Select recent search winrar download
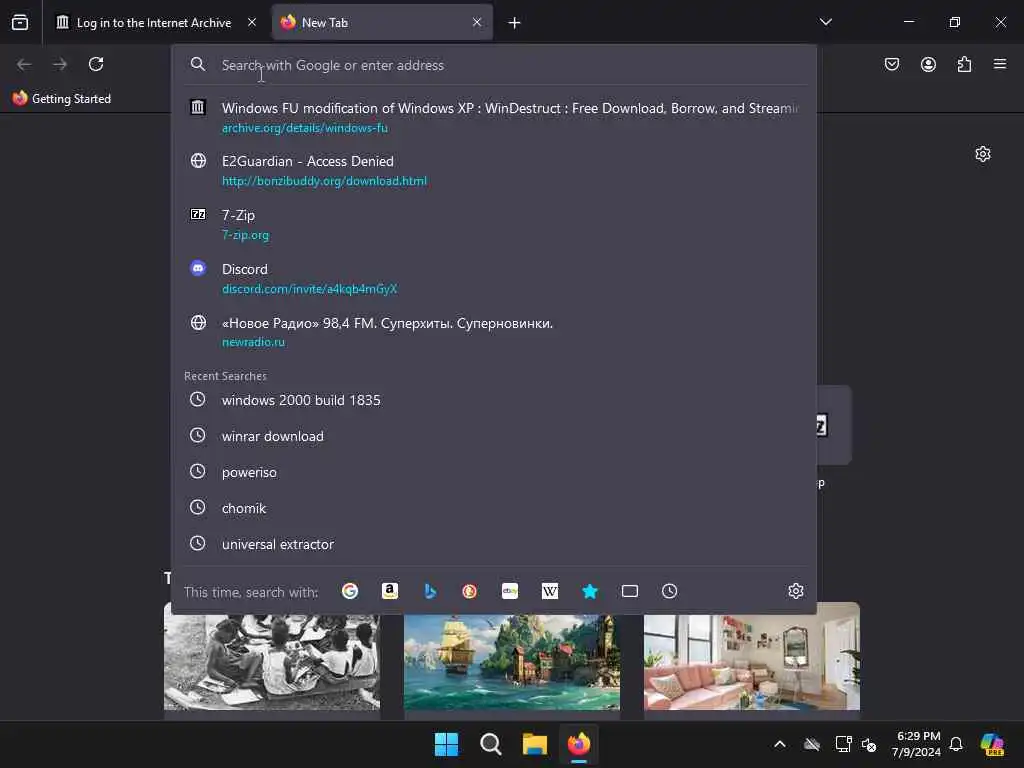 (x=494, y=436)
